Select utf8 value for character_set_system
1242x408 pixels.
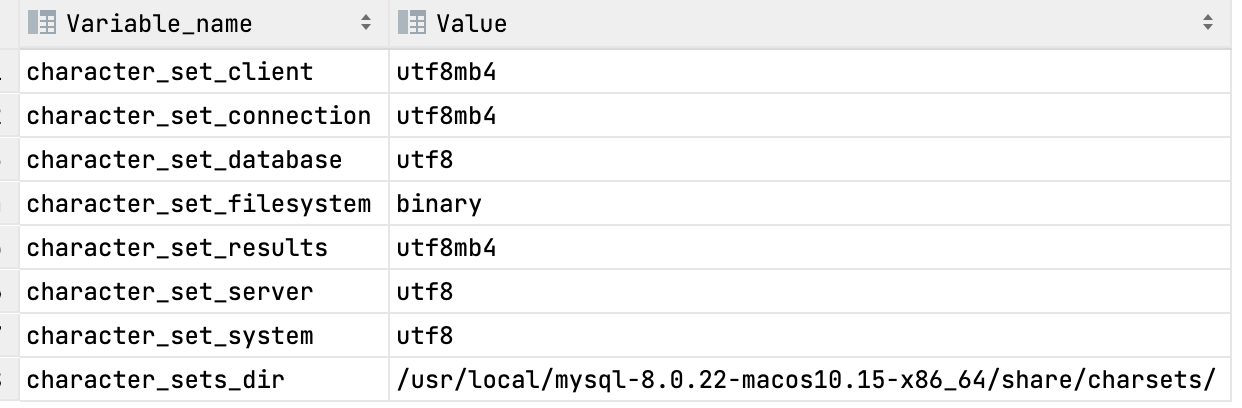425,336
